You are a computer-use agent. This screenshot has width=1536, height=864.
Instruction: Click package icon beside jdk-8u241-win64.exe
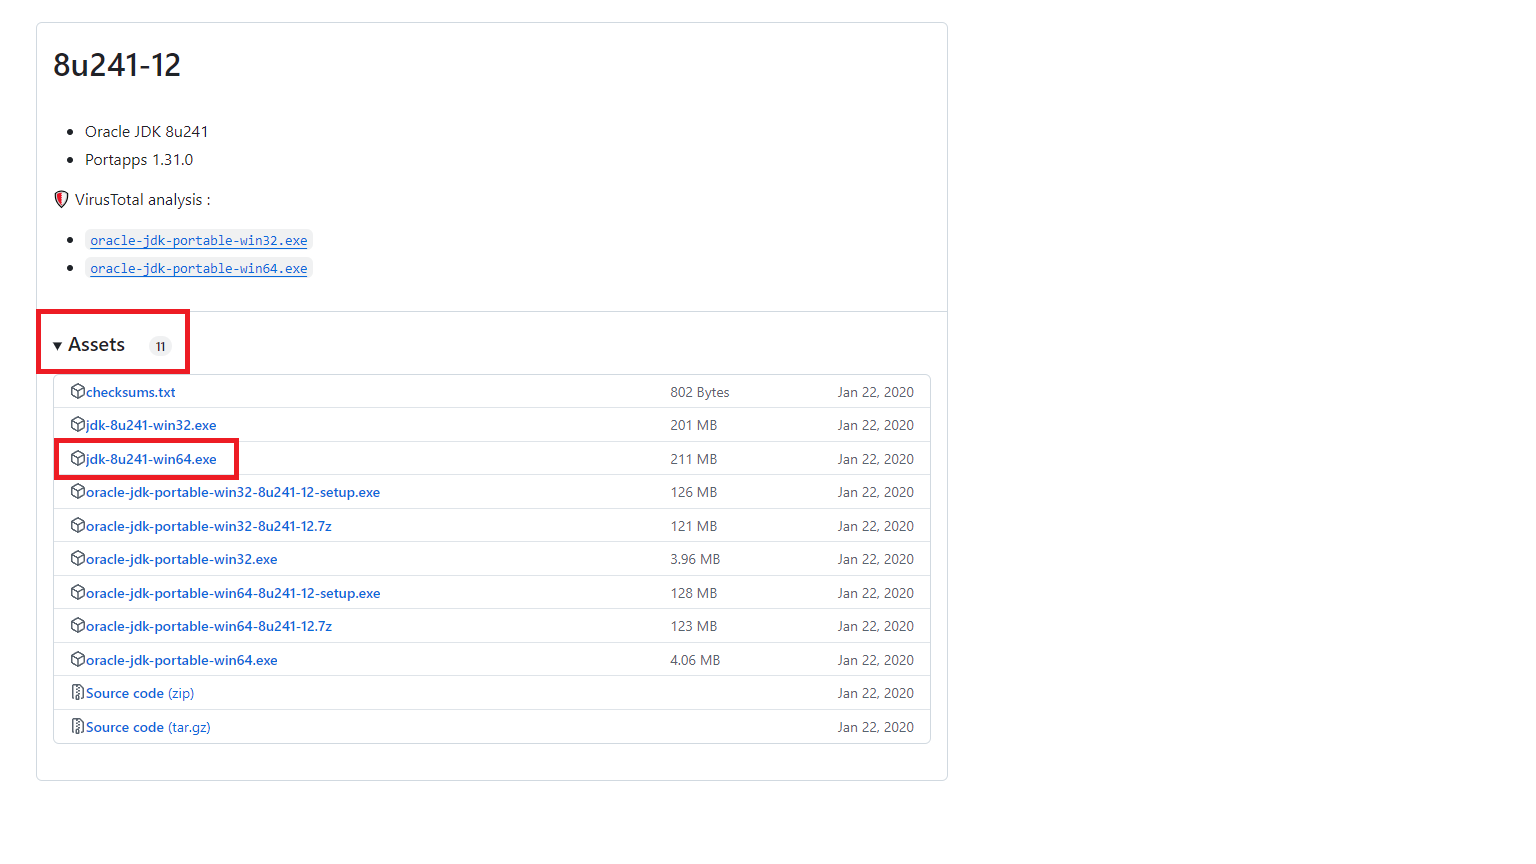pyautogui.click(x=78, y=458)
